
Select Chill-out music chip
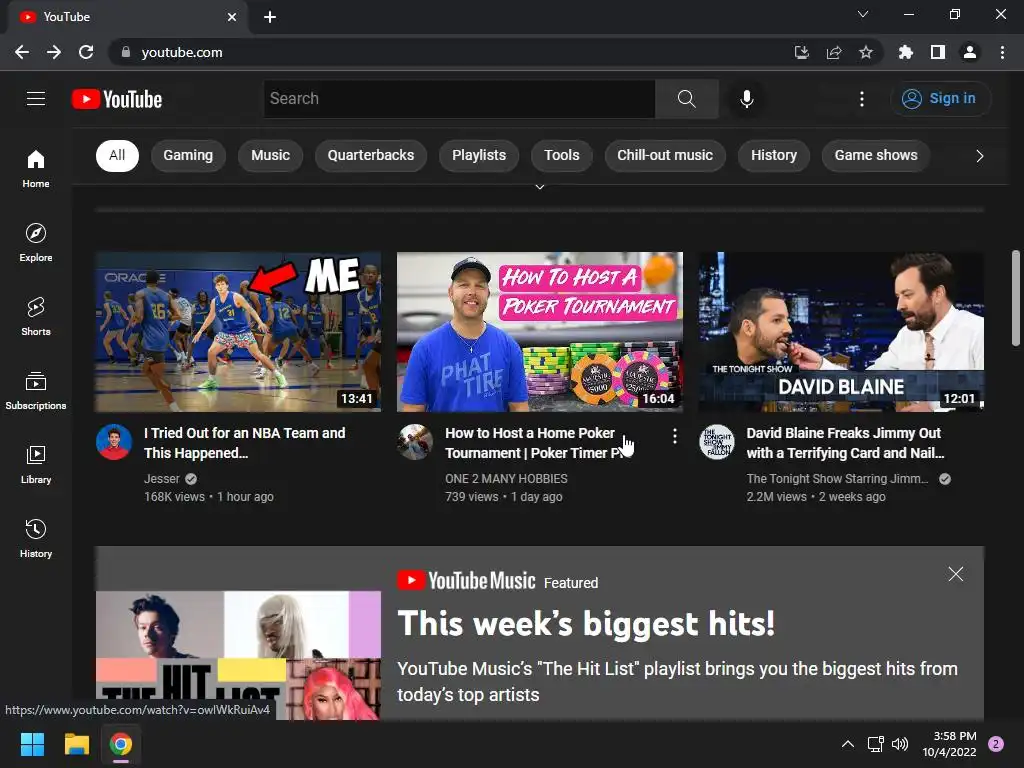tap(665, 155)
